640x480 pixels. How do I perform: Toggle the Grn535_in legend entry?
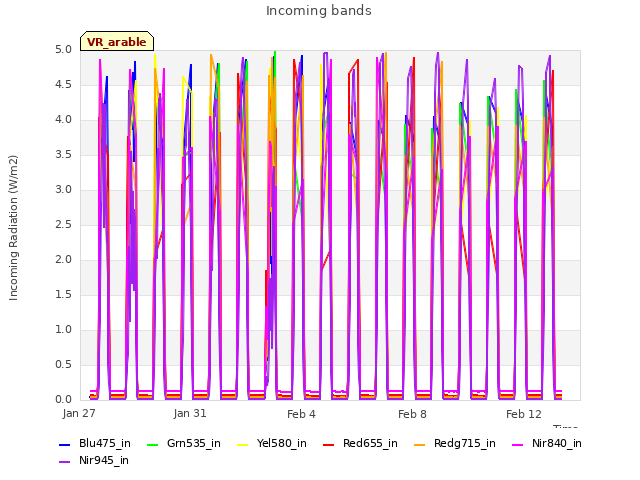pyautogui.click(x=184, y=443)
